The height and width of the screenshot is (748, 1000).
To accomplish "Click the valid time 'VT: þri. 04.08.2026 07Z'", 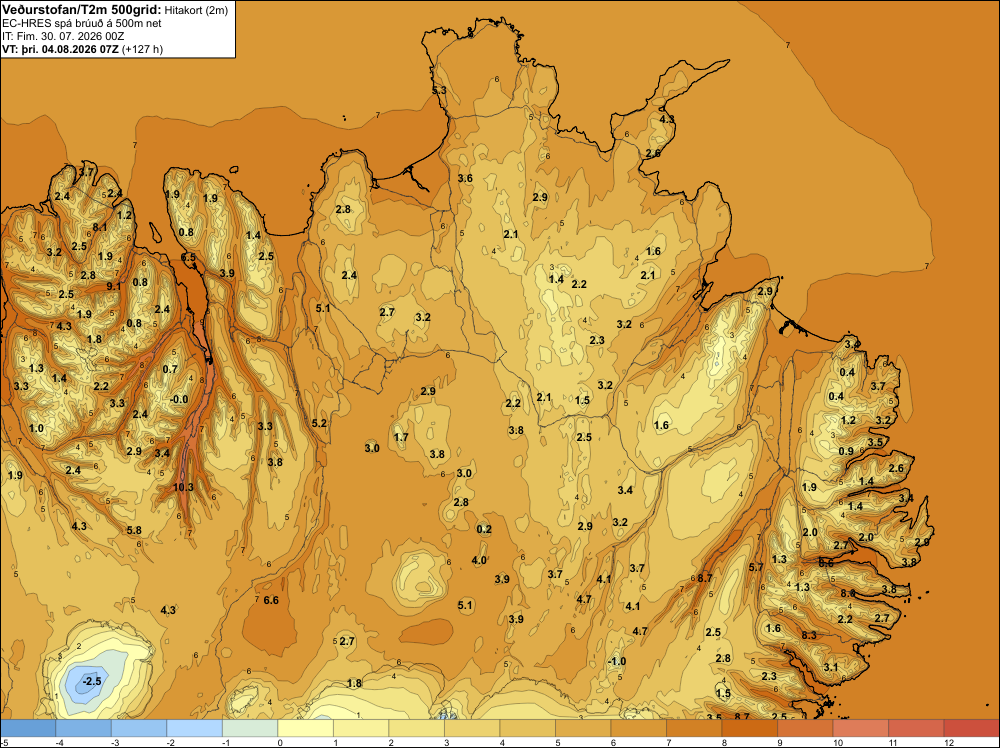I will [60, 49].
